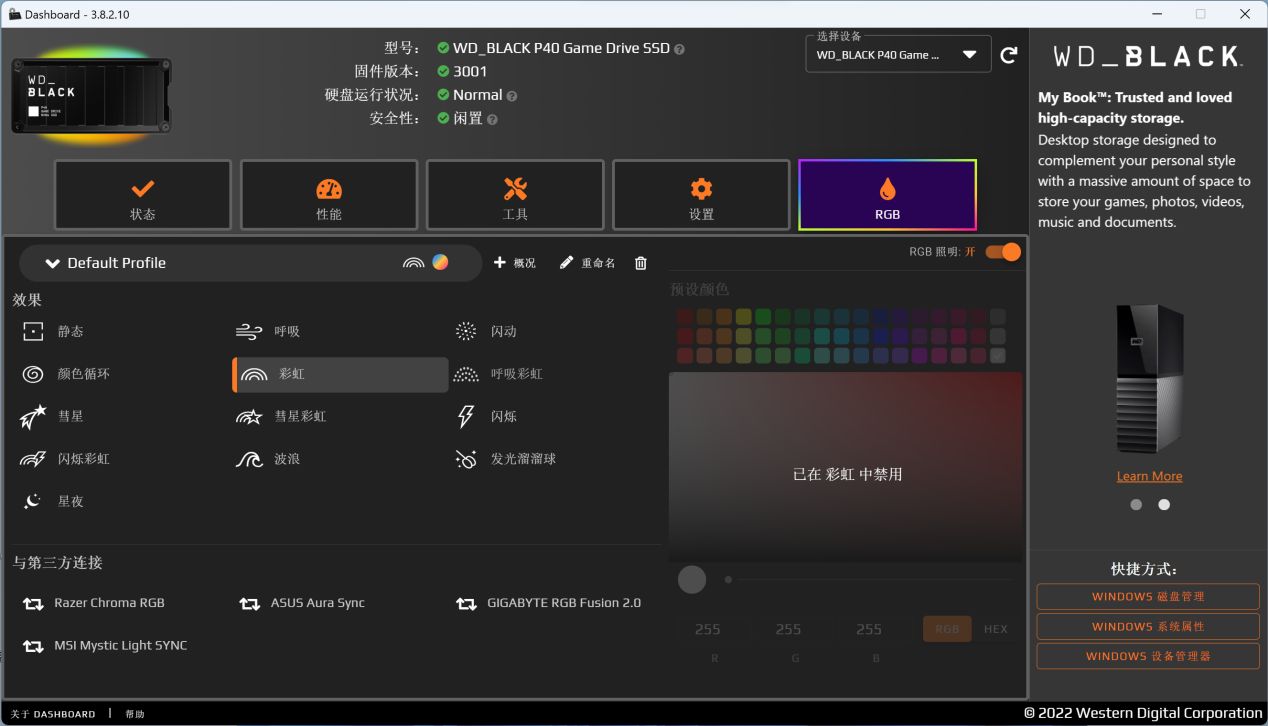Open WINDOWS 磁盘管理 shortcut
The width and height of the screenshot is (1268, 726).
point(1148,597)
